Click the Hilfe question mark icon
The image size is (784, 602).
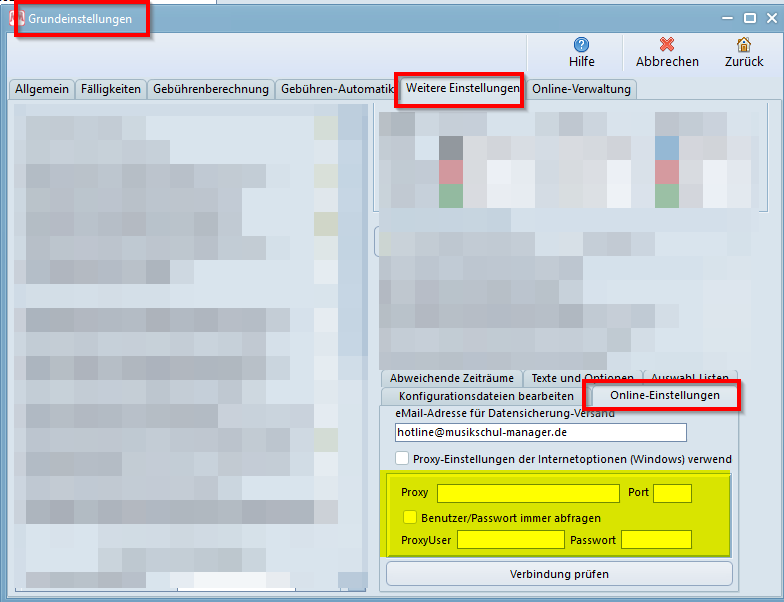[581, 45]
